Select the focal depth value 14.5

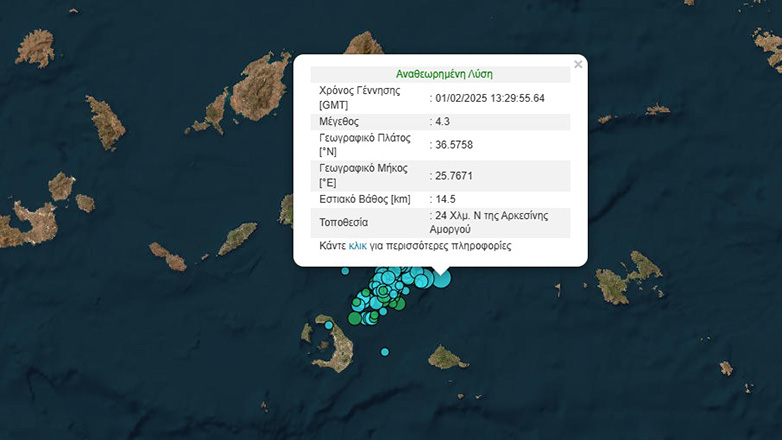pyautogui.click(x=445, y=200)
